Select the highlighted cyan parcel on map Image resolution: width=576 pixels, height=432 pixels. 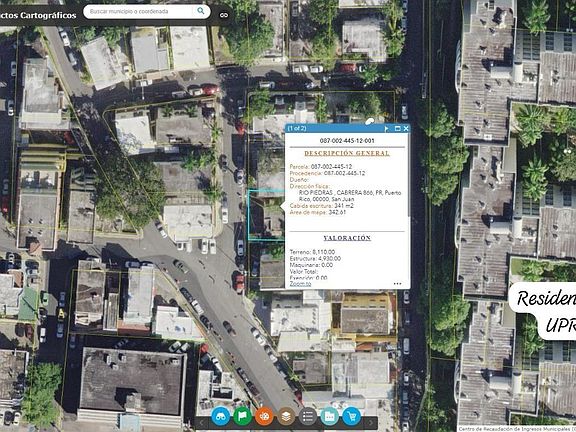pyautogui.click(x=266, y=215)
